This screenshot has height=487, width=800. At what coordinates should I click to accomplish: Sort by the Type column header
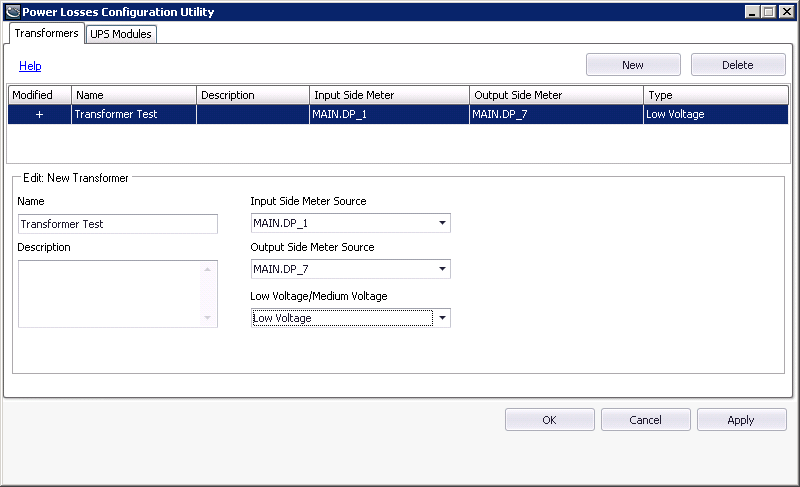[715, 95]
